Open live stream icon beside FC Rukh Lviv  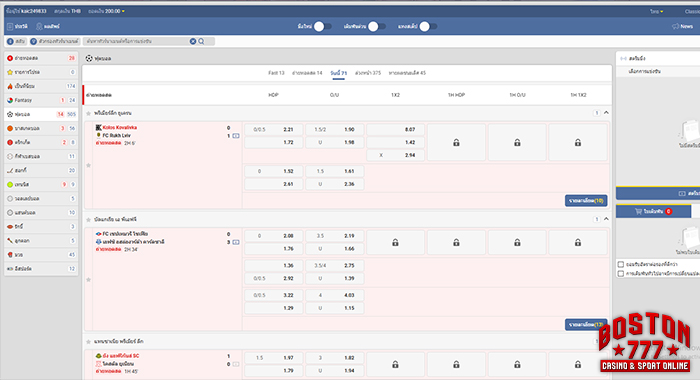[x=236, y=136]
